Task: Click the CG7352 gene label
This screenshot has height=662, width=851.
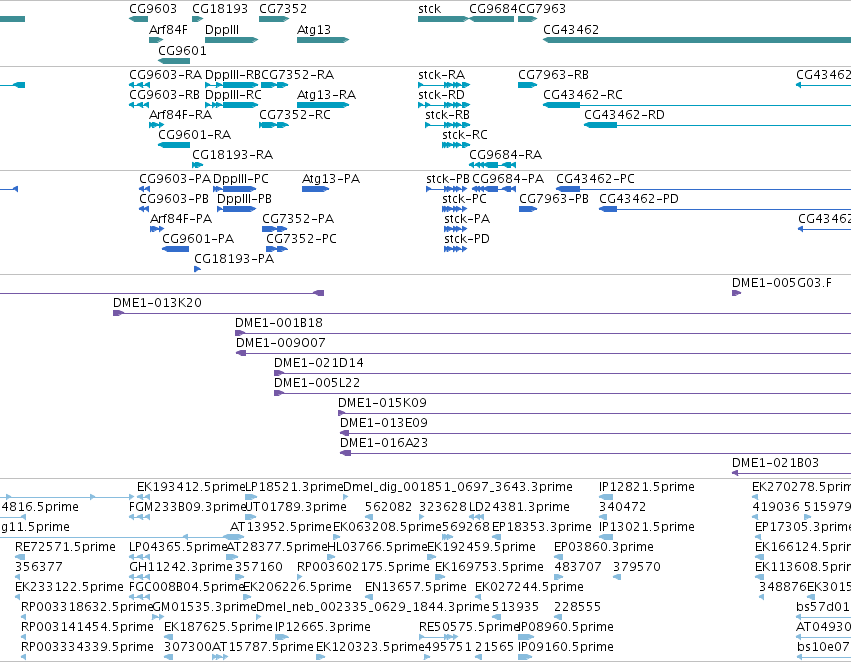Action: point(283,9)
